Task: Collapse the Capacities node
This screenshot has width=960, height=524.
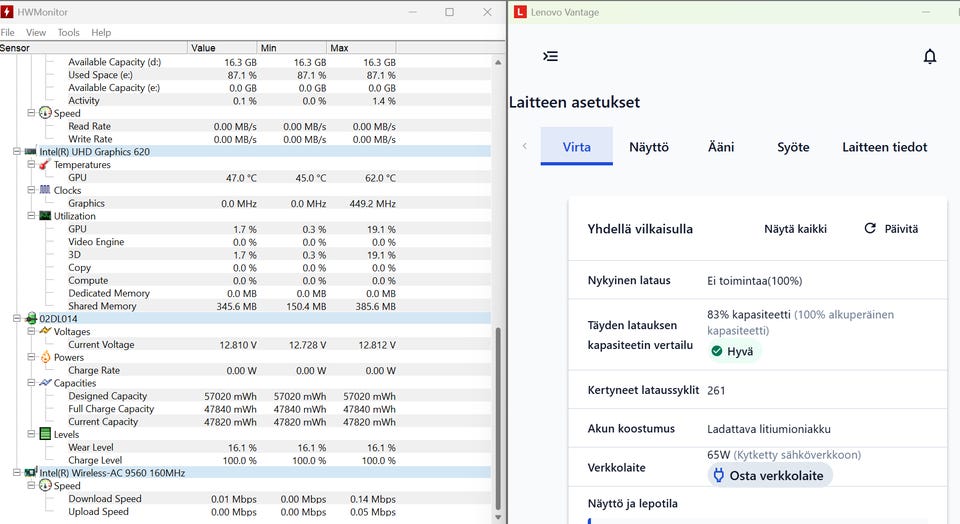Action: (31, 383)
